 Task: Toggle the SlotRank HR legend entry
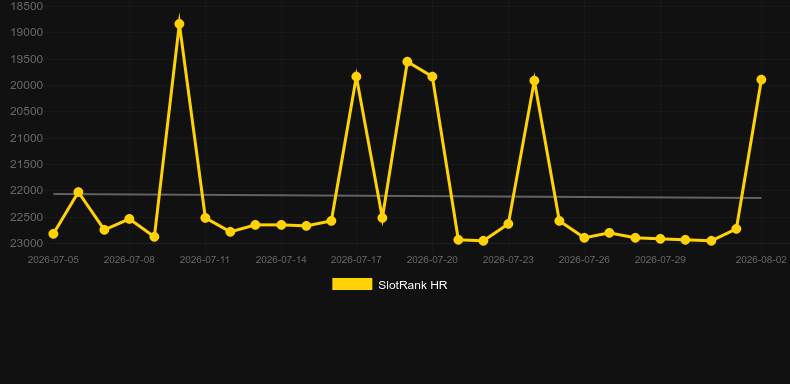click(389, 285)
